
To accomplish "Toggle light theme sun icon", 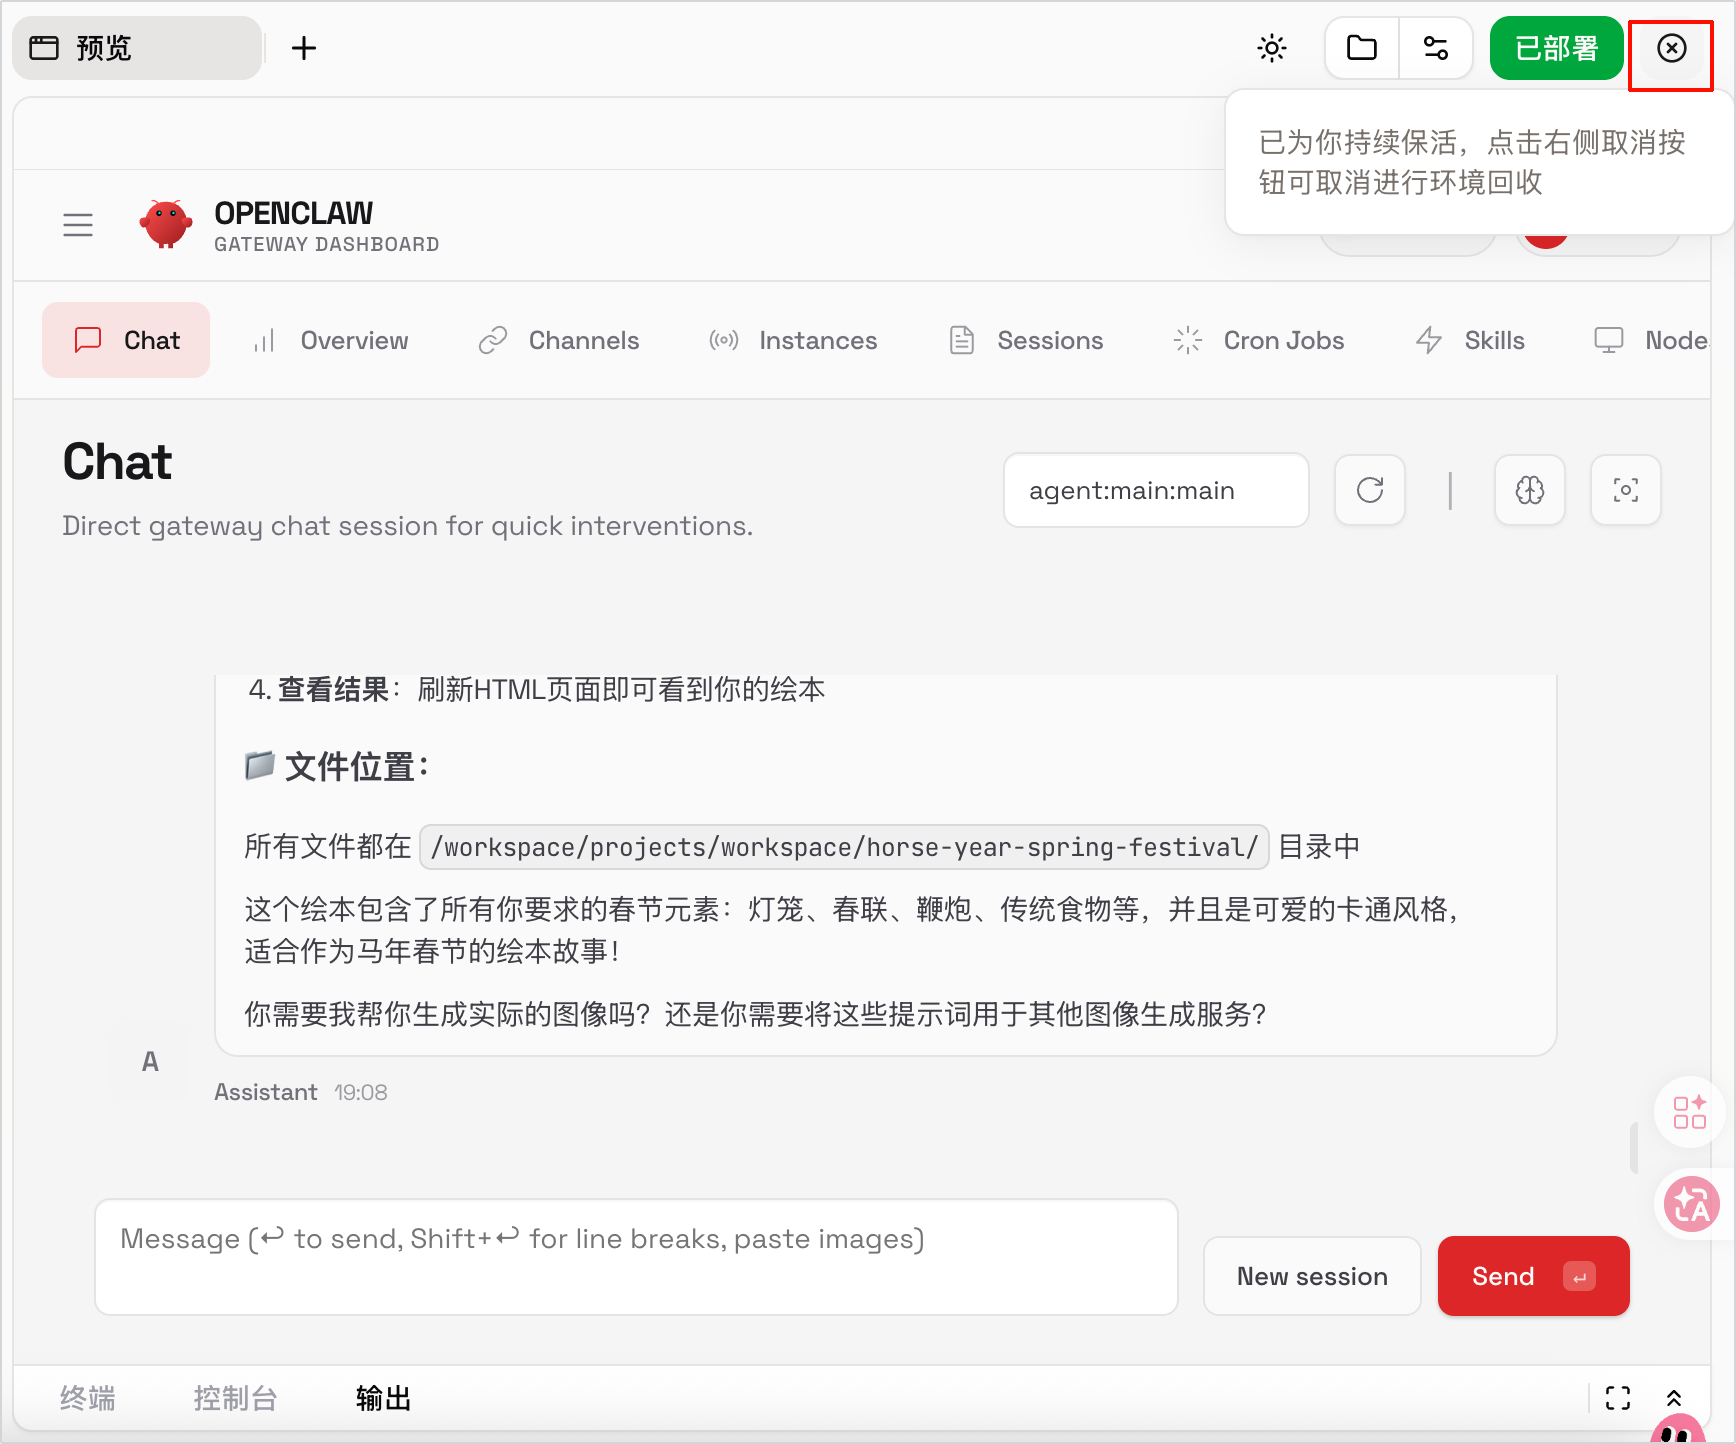I will (1272, 48).
